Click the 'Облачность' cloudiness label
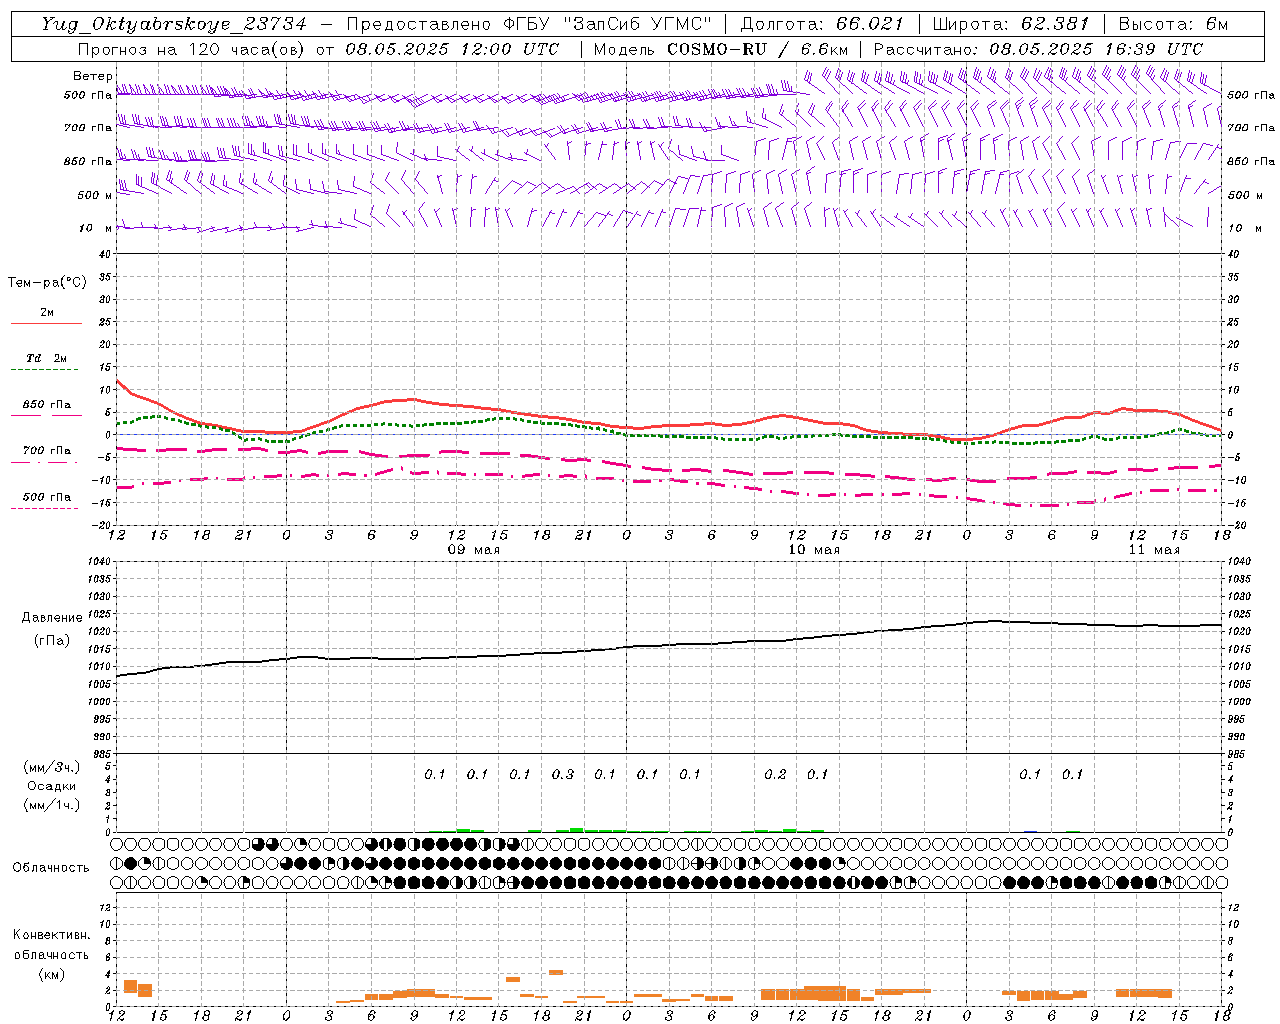This screenshot has width=1280, height=1024. (x=51, y=868)
